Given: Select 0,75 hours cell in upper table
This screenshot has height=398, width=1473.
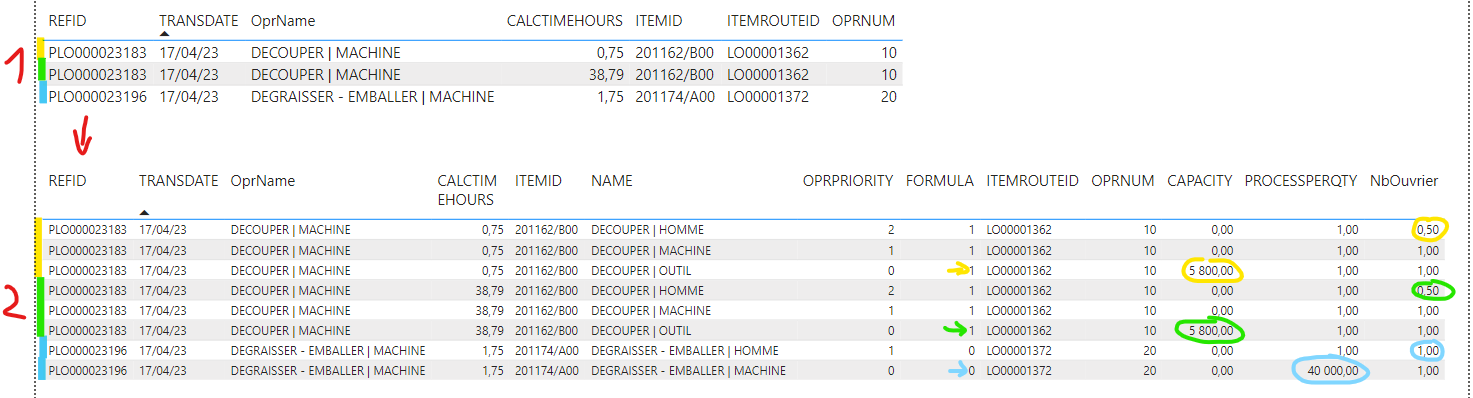Looking at the screenshot, I should tap(610, 52).
